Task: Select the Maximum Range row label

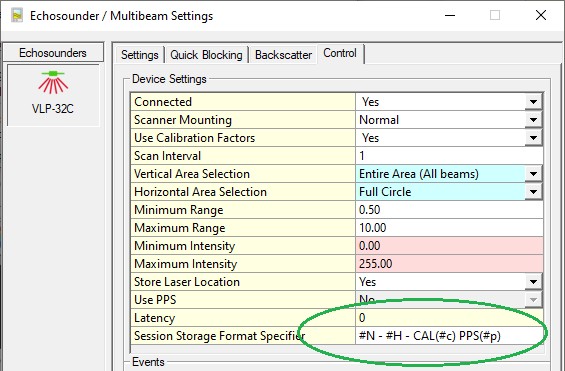Action: click(x=243, y=228)
